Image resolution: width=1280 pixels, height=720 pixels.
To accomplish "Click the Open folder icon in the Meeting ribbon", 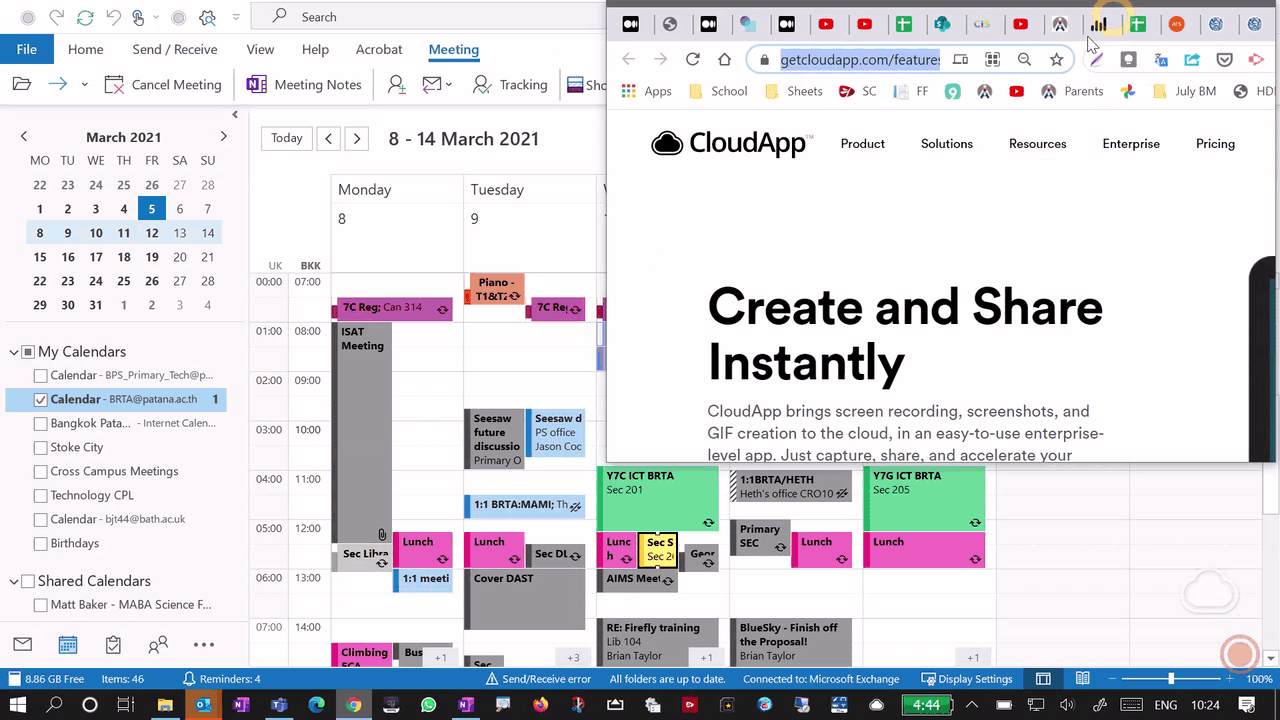I will [22, 85].
